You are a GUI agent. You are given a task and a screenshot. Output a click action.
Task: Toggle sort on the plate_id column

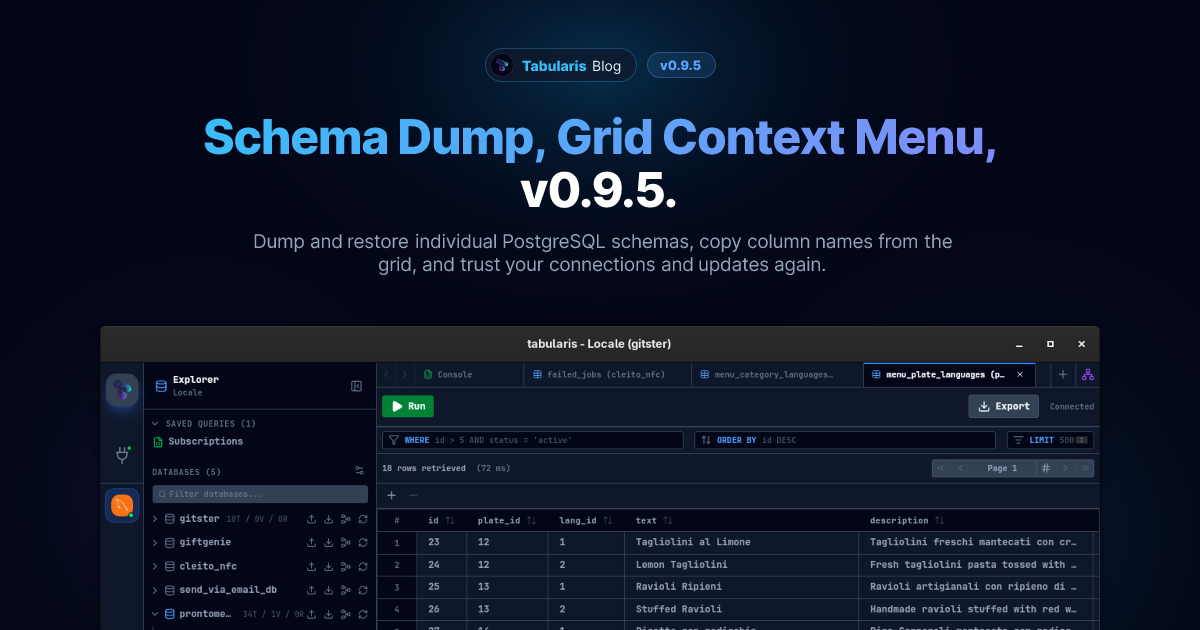pos(532,520)
